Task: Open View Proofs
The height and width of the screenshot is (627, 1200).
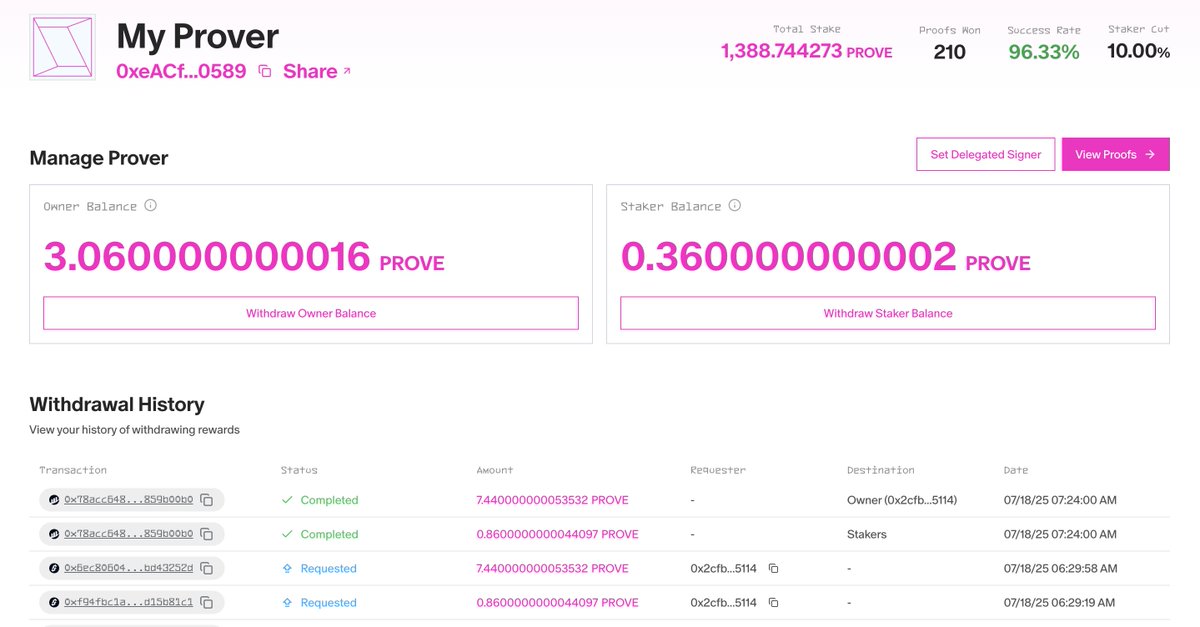Action: [x=1115, y=154]
